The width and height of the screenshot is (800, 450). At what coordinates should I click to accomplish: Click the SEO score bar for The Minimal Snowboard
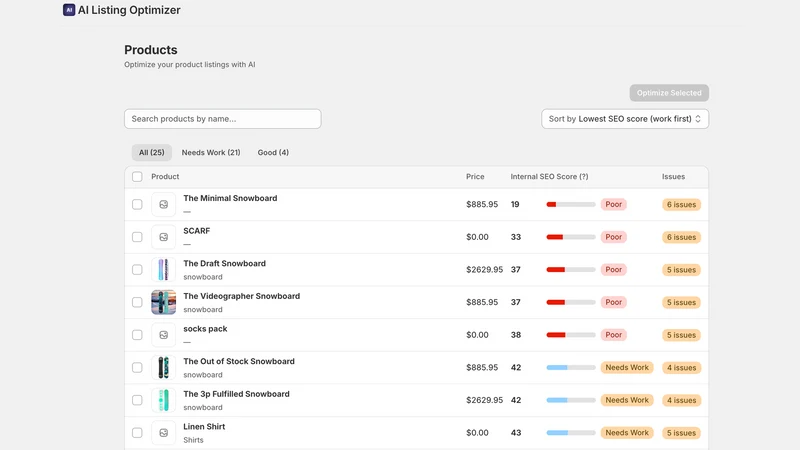click(x=571, y=205)
